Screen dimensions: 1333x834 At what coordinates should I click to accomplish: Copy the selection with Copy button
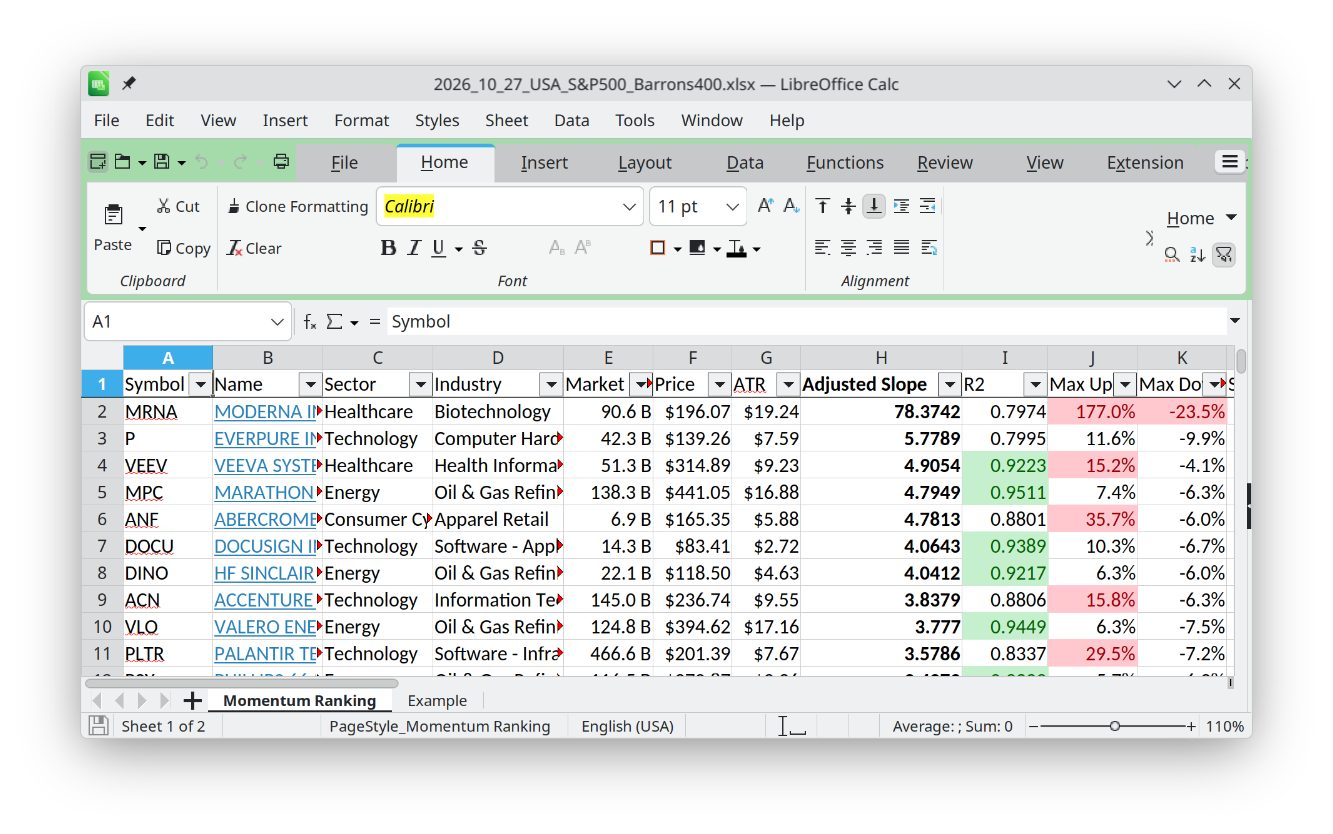point(183,248)
